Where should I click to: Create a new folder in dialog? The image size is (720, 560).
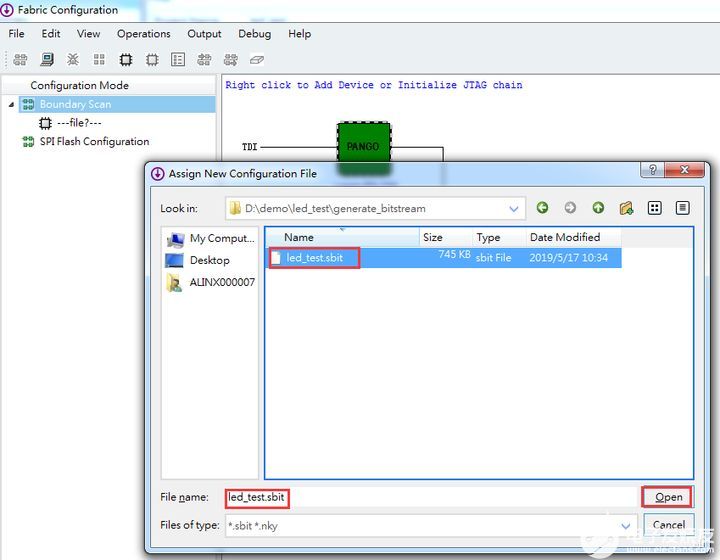click(626, 208)
